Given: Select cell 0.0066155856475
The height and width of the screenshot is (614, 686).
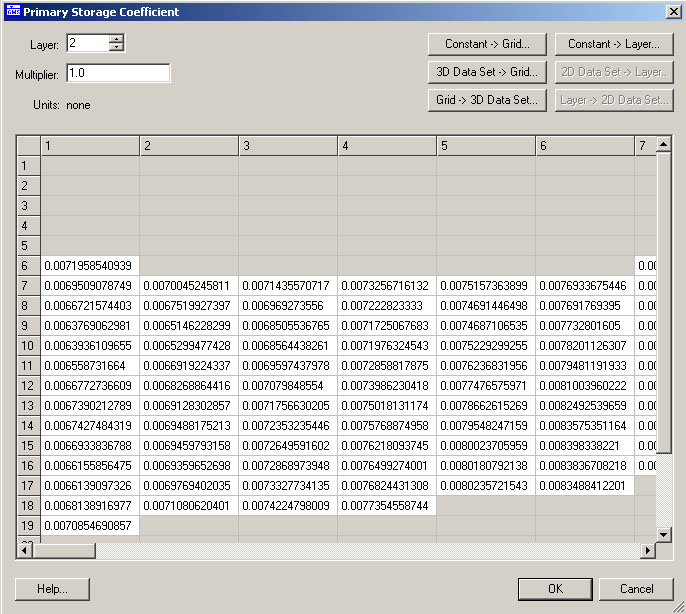Looking at the screenshot, I should (90, 466).
